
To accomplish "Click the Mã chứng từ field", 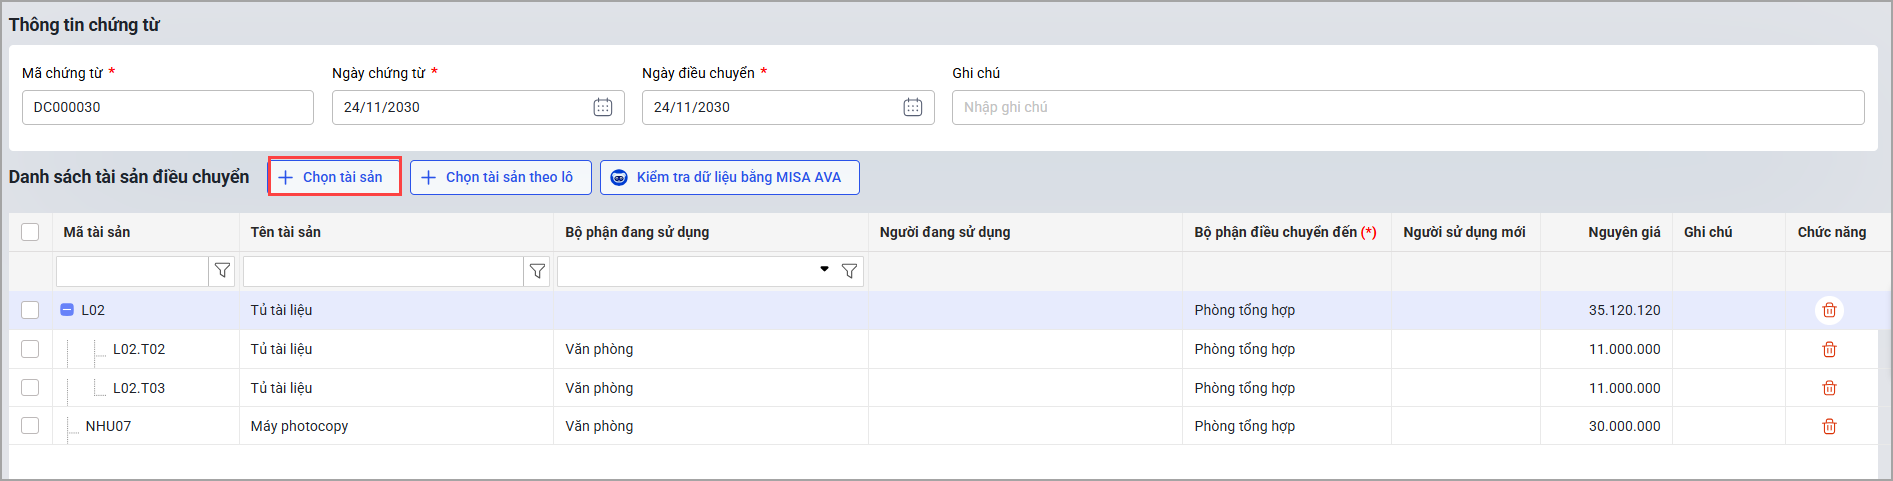I will [x=167, y=107].
